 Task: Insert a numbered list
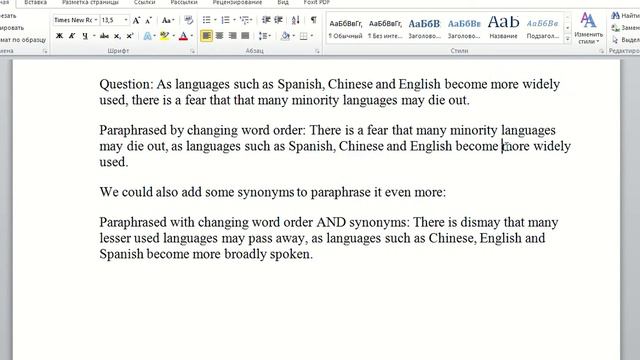[225, 20]
